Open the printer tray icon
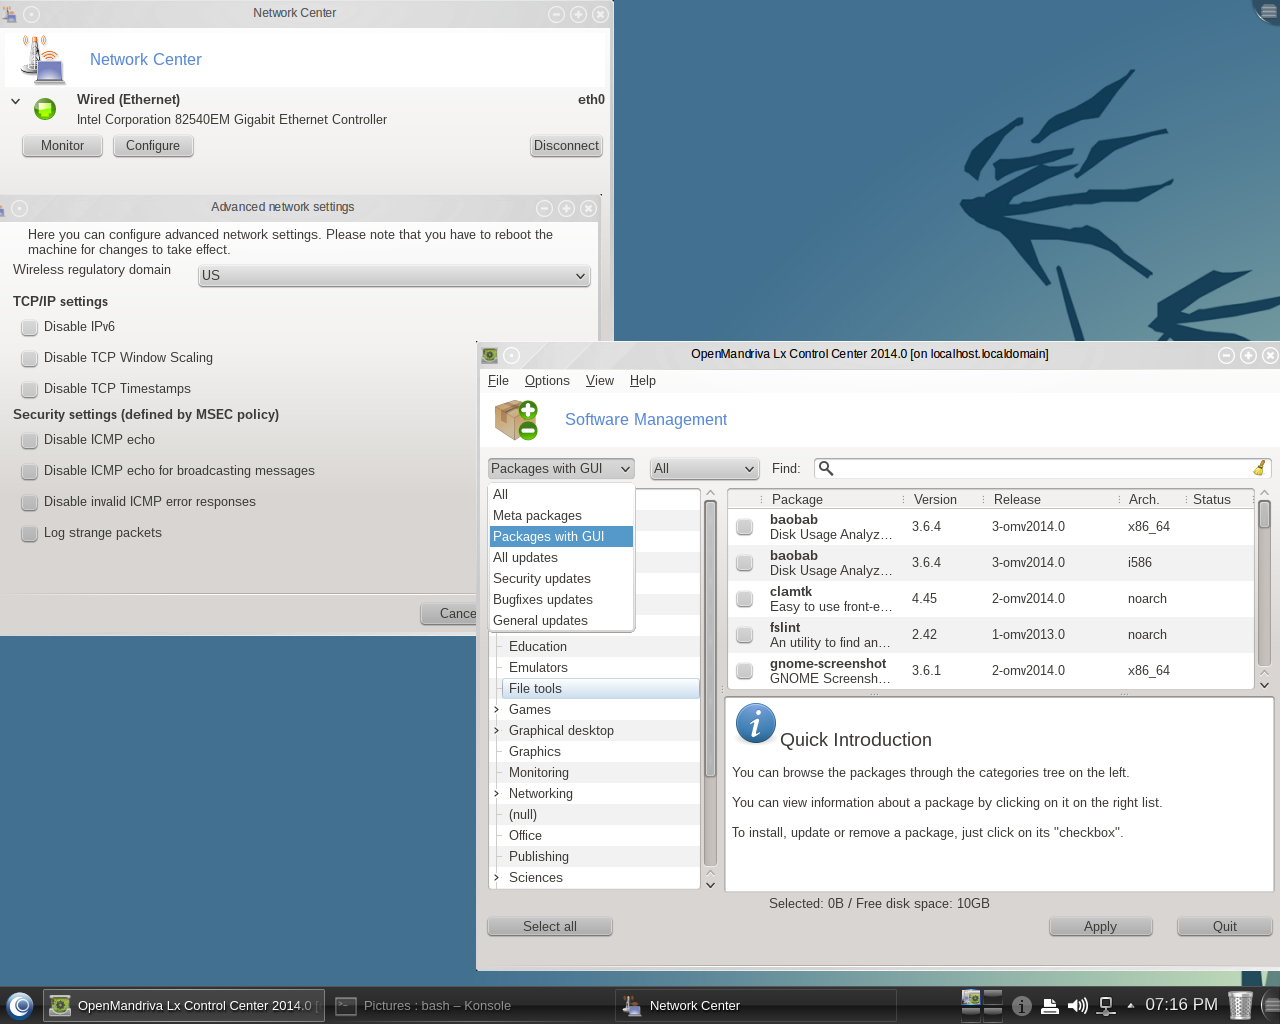The width and height of the screenshot is (1280, 1024). 1050,1006
